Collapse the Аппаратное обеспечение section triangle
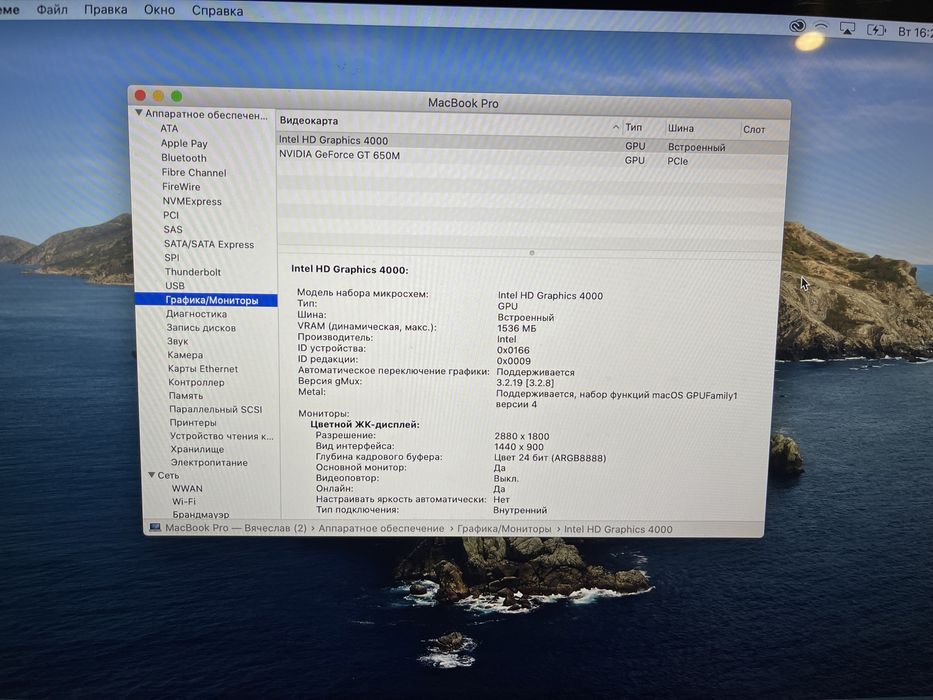The width and height of the screenshot is (933, 700). point(139,112)
